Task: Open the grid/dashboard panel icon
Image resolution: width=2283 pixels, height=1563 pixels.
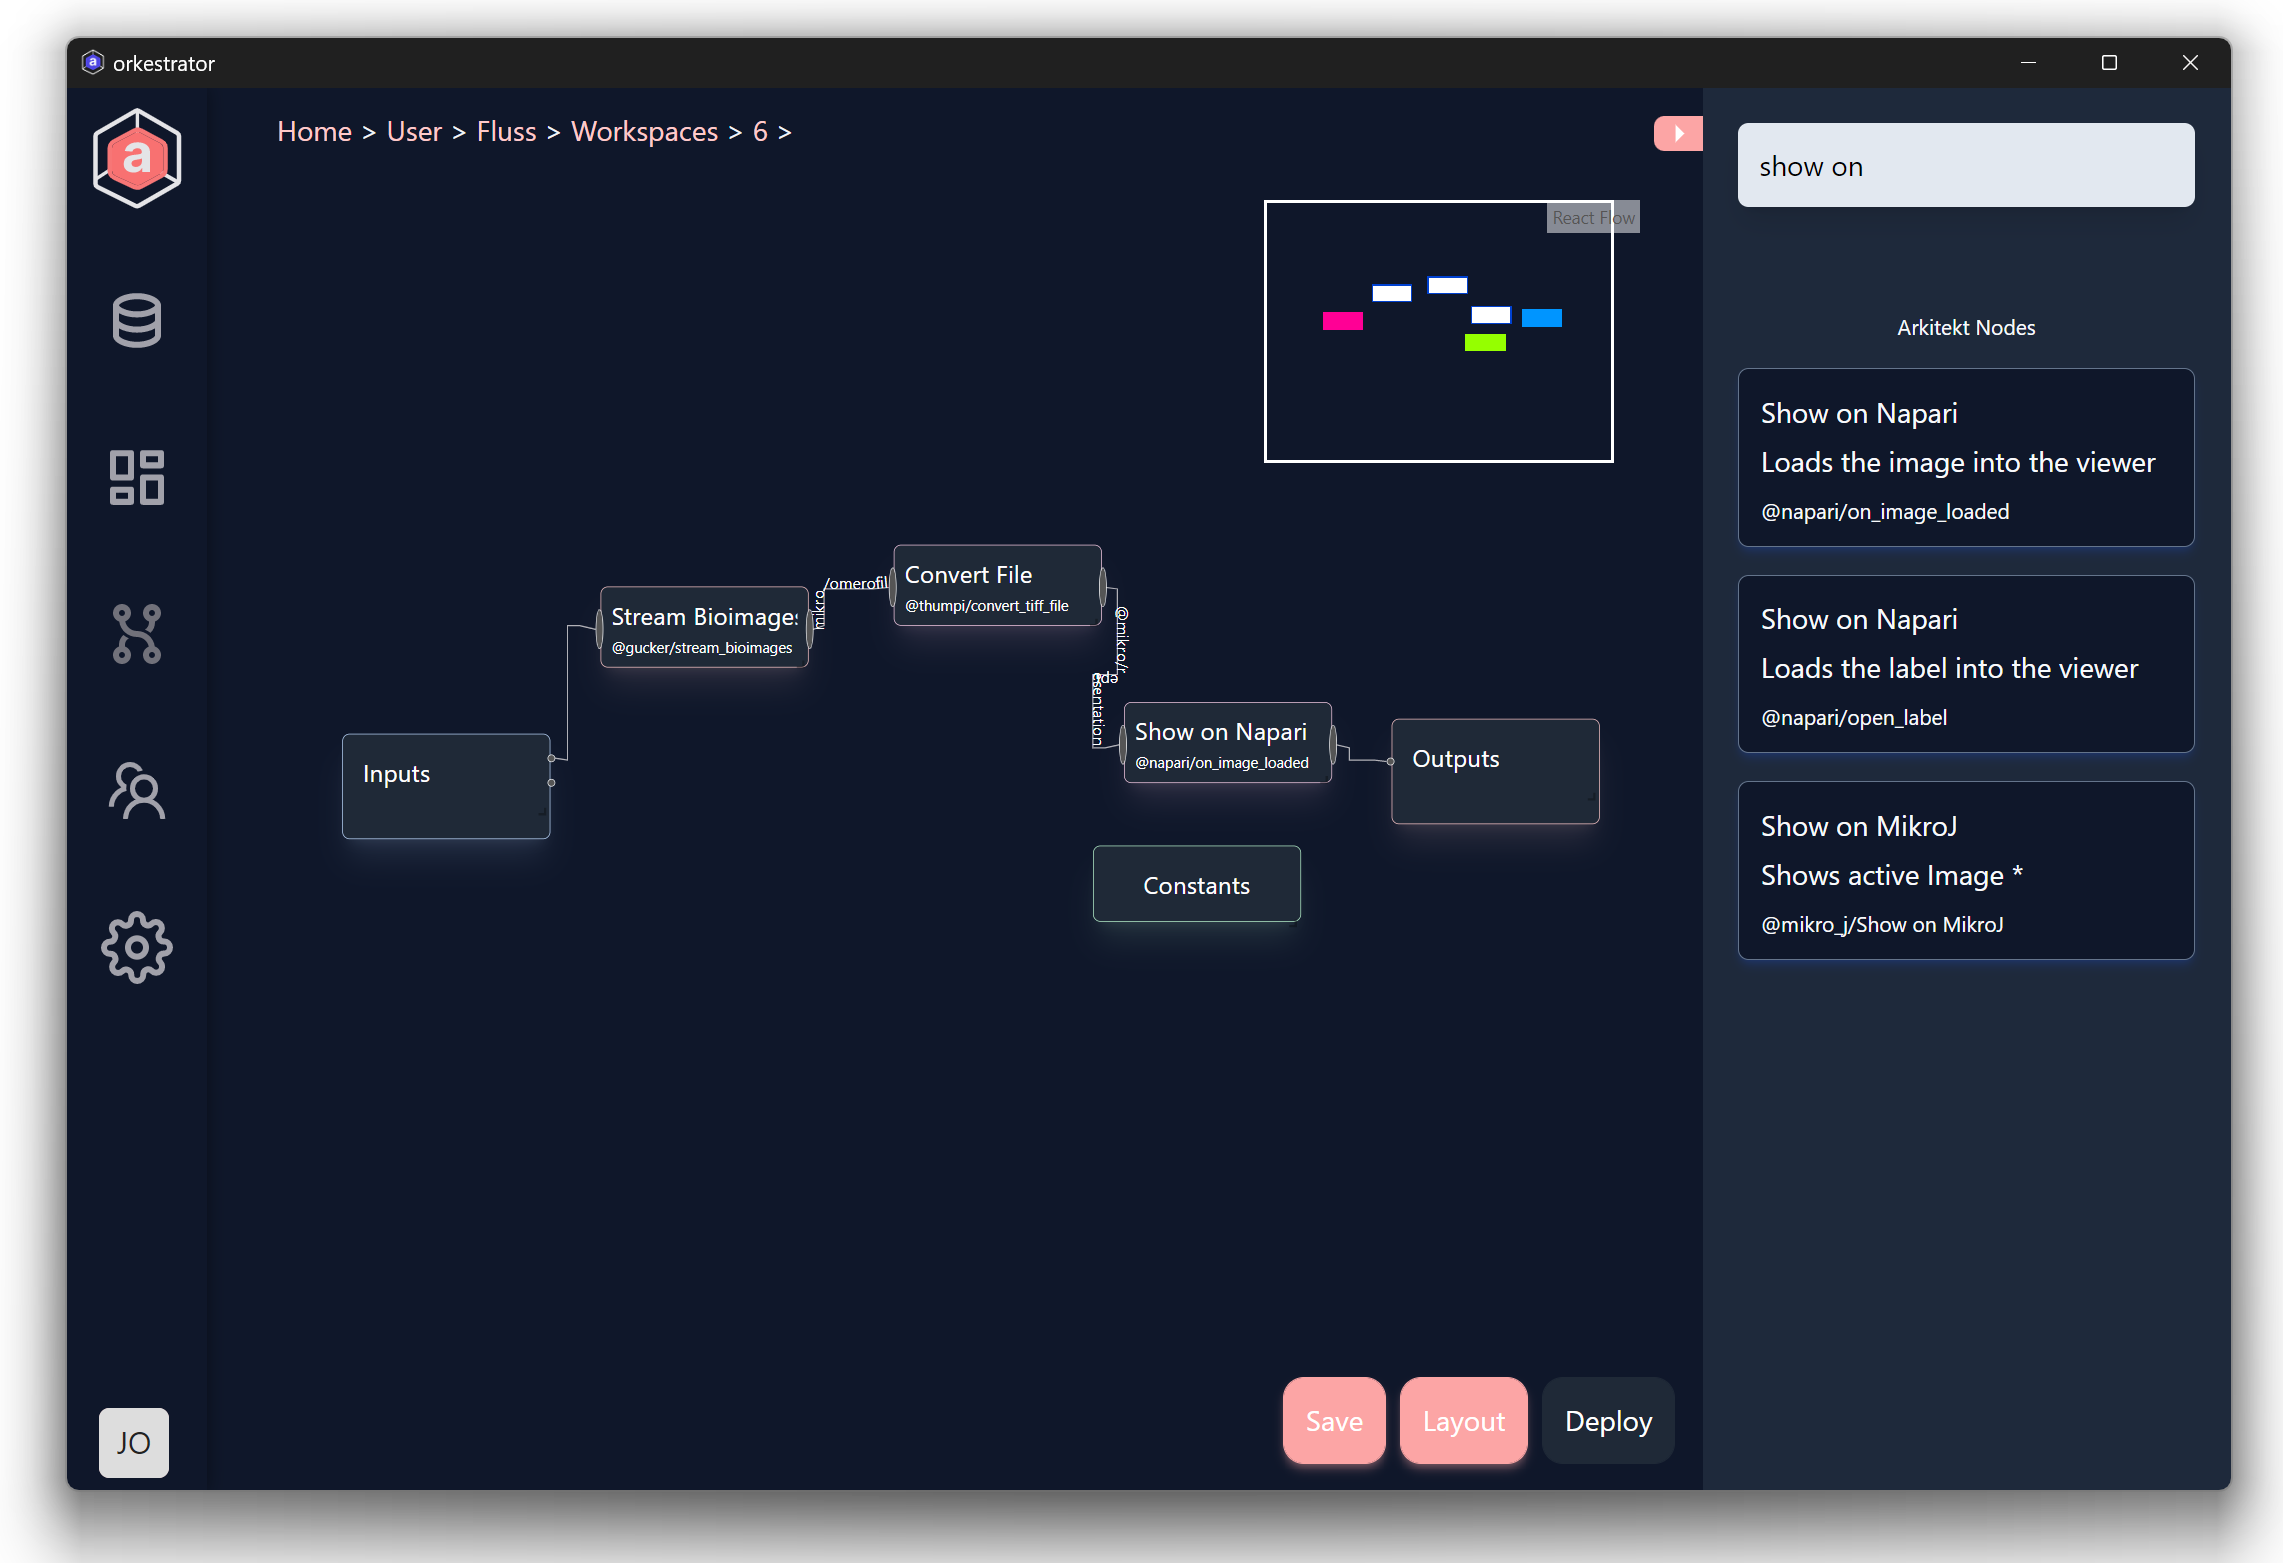Action: point(135,477)
